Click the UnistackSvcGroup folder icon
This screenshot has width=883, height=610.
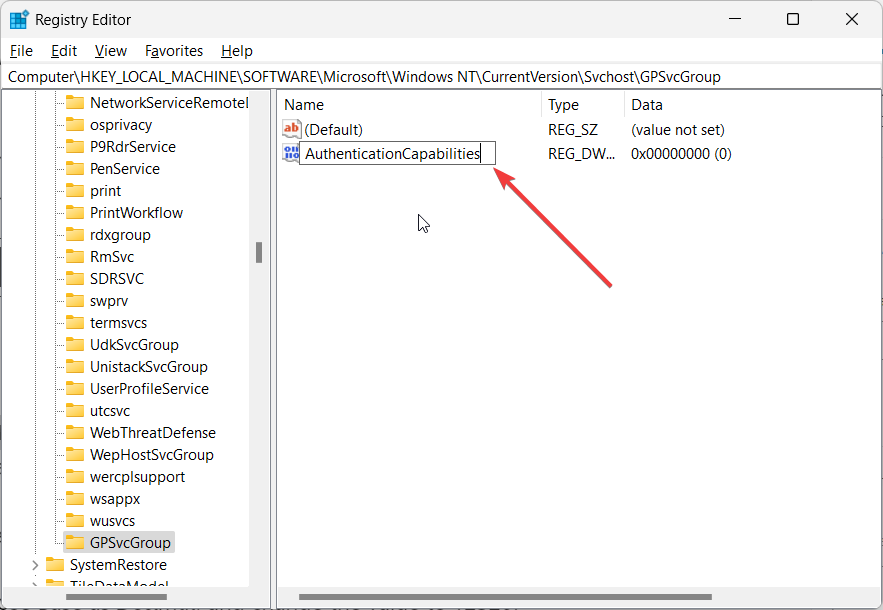[74, 366]
